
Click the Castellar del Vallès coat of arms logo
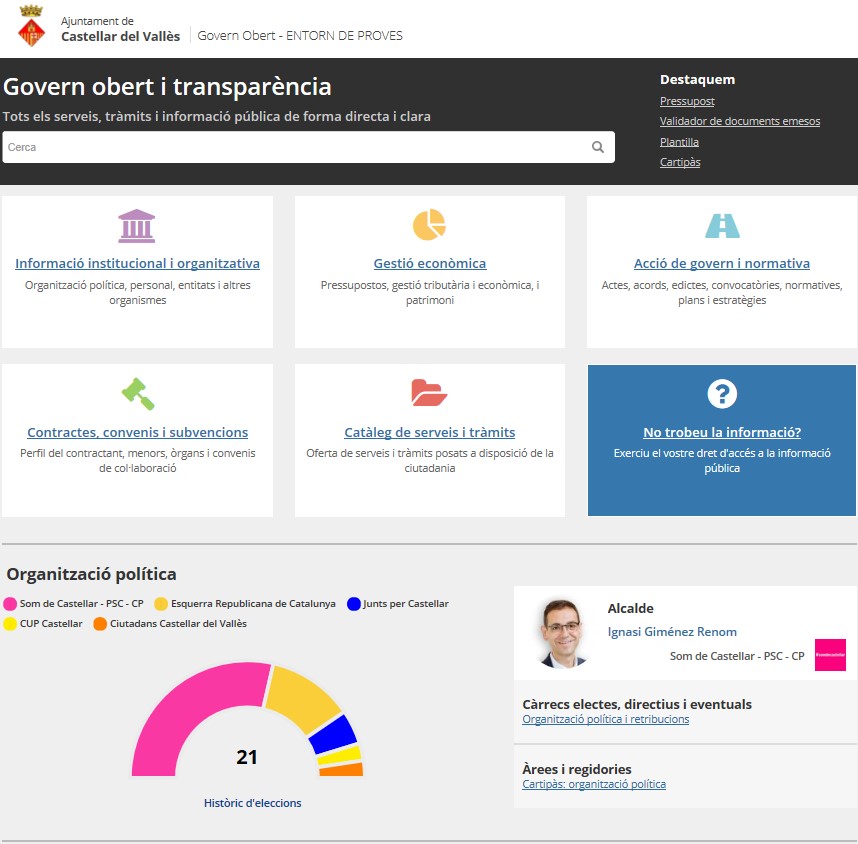[31, 27]
